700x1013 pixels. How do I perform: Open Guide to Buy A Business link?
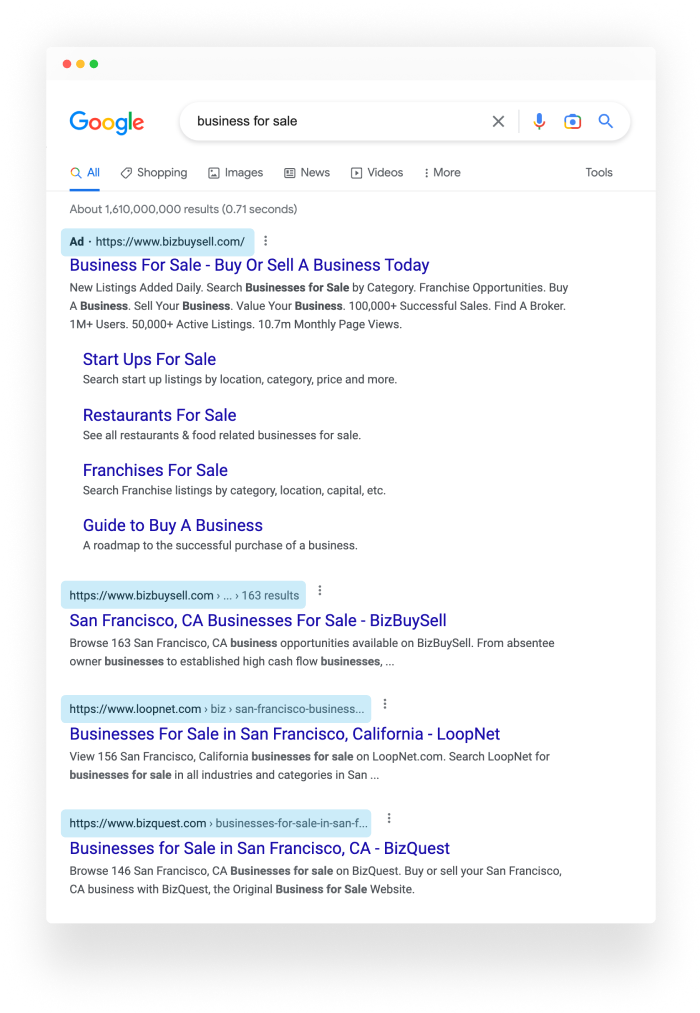[172, 525]
